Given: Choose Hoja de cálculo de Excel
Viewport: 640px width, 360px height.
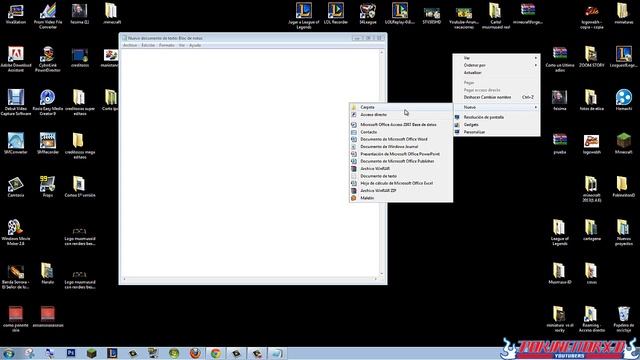Looking at the screenshot, I should 401,183.
